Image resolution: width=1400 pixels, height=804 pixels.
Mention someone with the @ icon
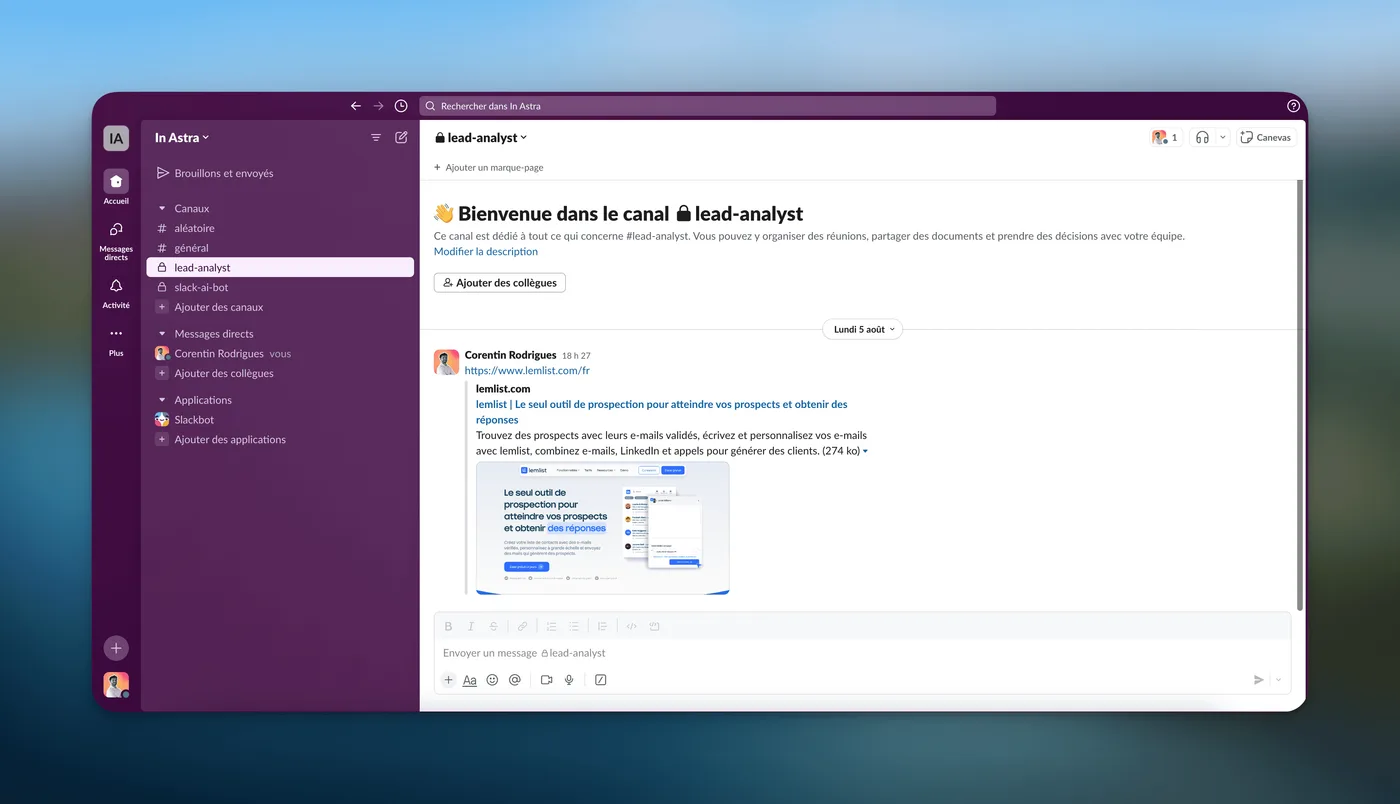point(515,680)
